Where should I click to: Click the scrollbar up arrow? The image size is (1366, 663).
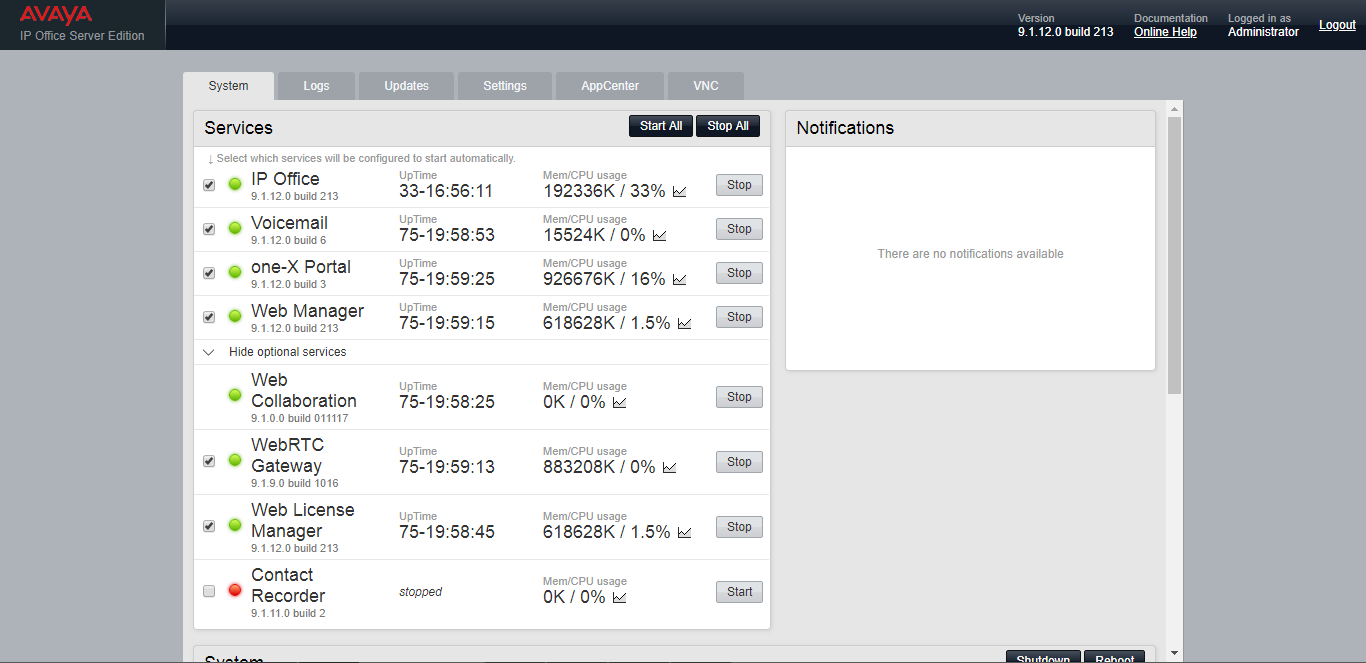point(1175,107)
